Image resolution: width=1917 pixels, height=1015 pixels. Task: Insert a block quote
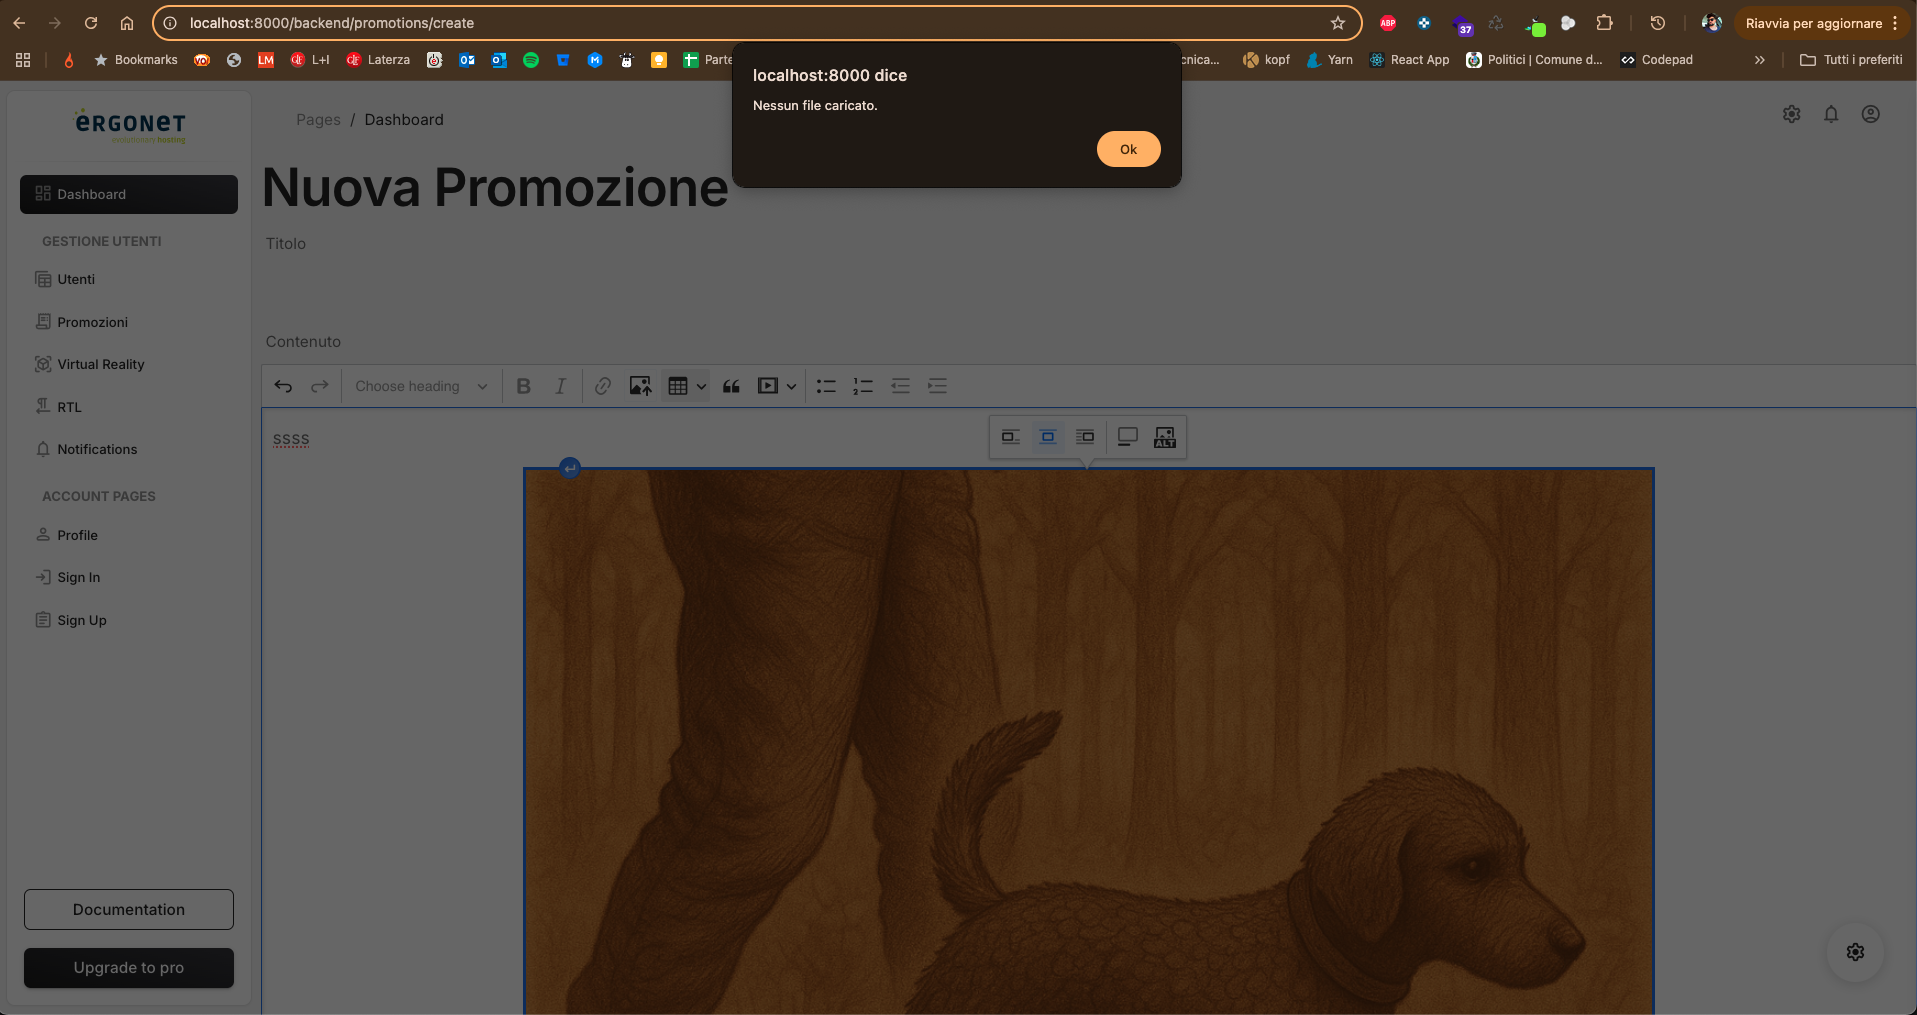[731, 386]
